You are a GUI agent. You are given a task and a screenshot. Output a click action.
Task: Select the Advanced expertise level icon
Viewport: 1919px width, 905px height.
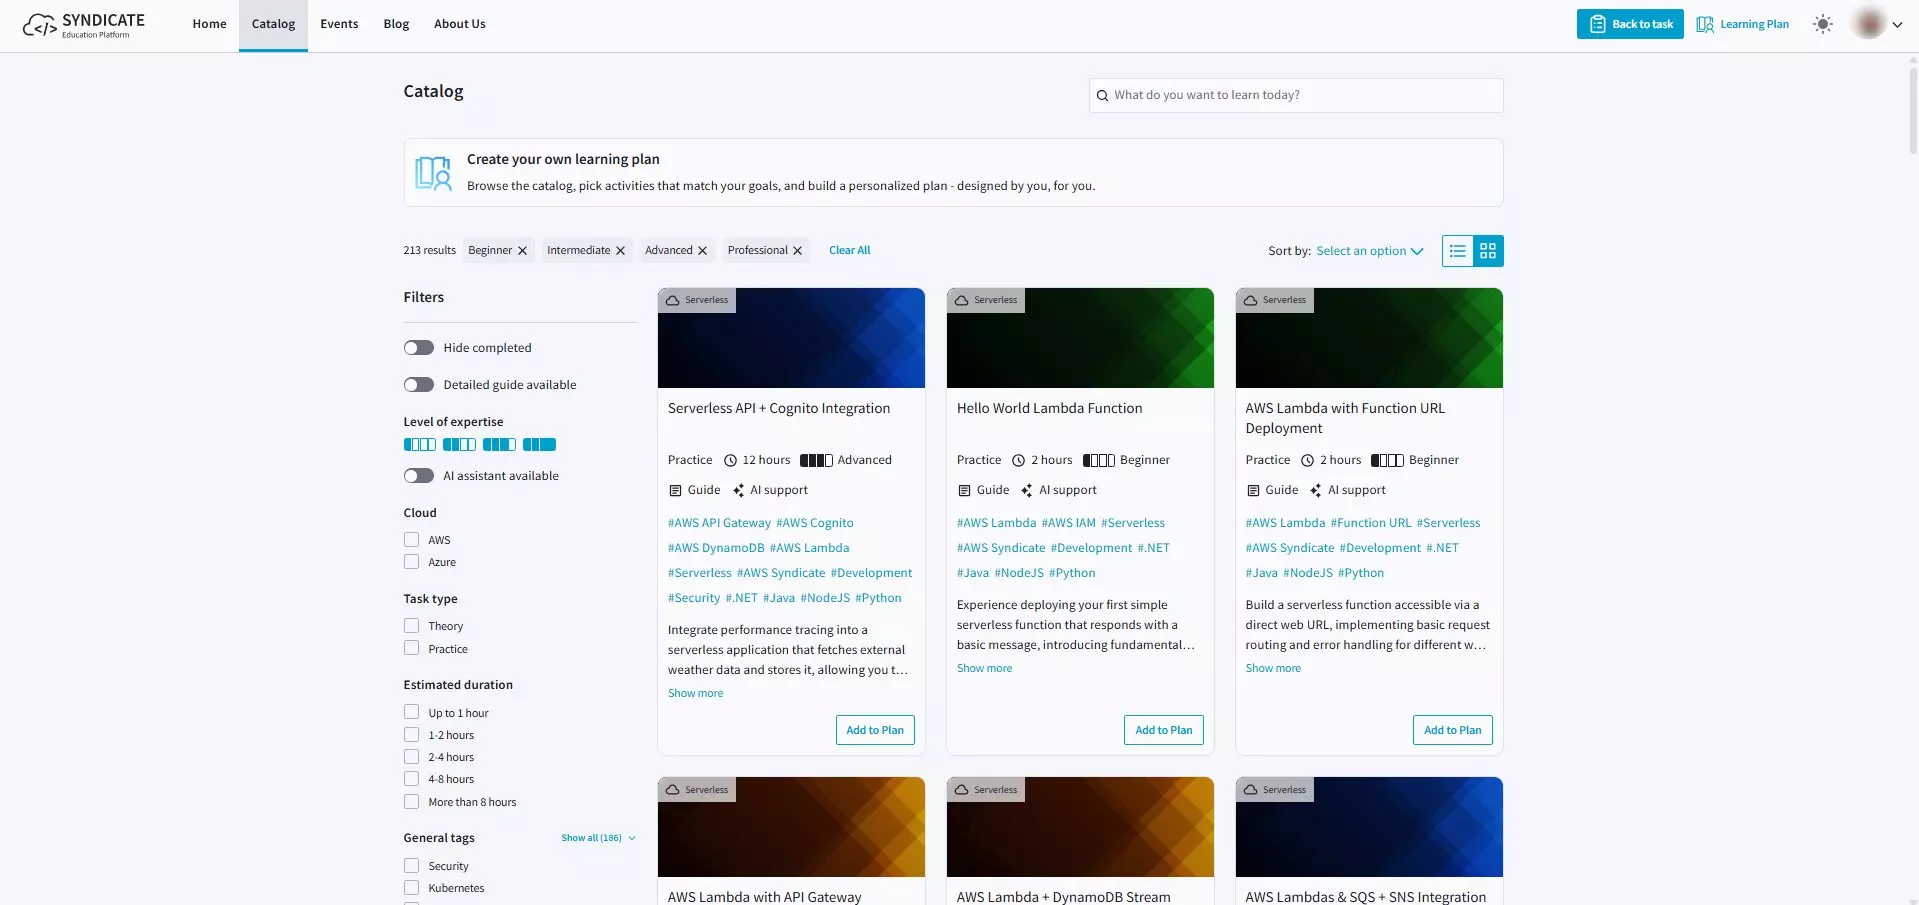pos(499,445)
